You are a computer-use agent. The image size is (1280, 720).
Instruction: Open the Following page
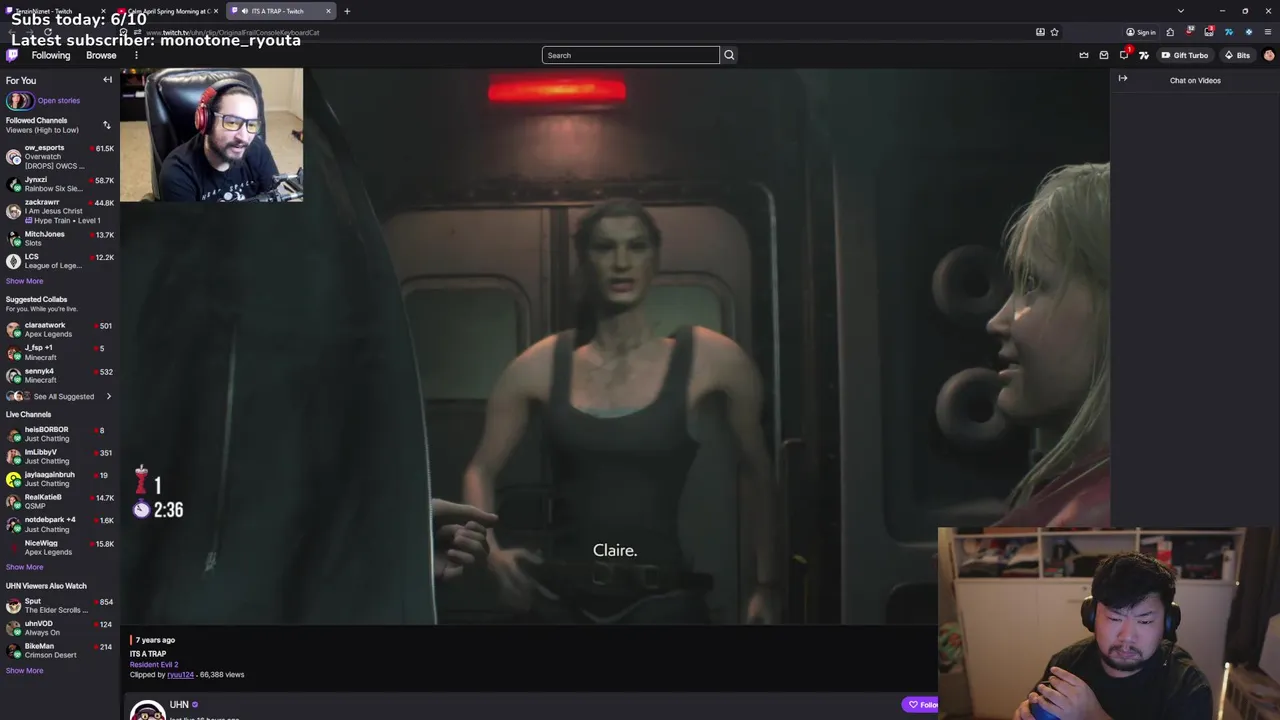[51, 55]
